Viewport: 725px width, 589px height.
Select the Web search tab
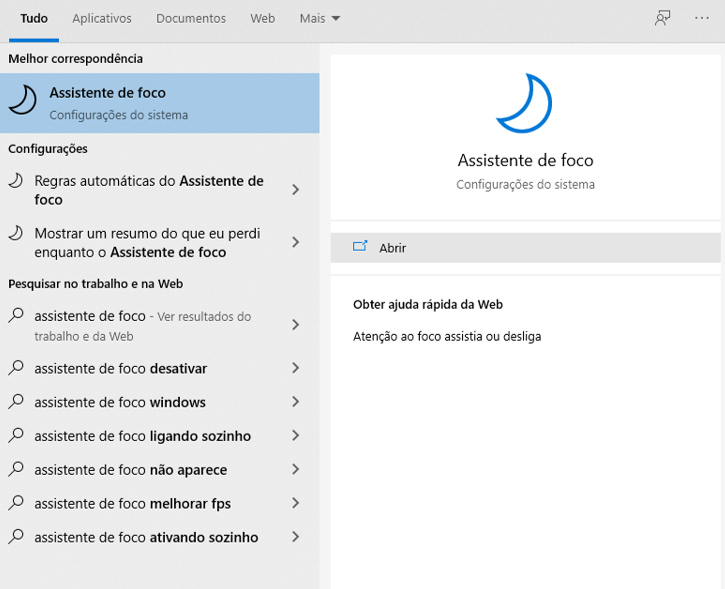pyautogui.click(x=262, y=18)
